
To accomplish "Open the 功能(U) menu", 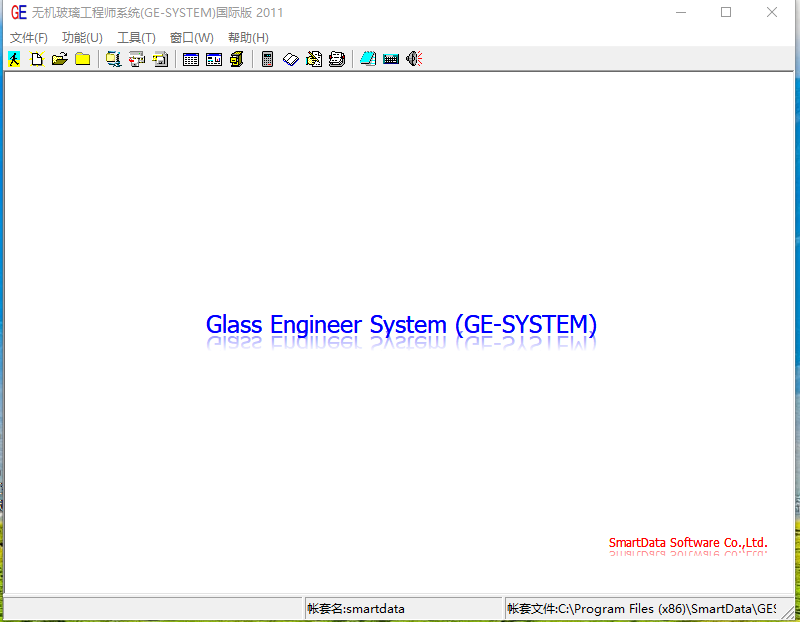I will [x=82, y=38].
